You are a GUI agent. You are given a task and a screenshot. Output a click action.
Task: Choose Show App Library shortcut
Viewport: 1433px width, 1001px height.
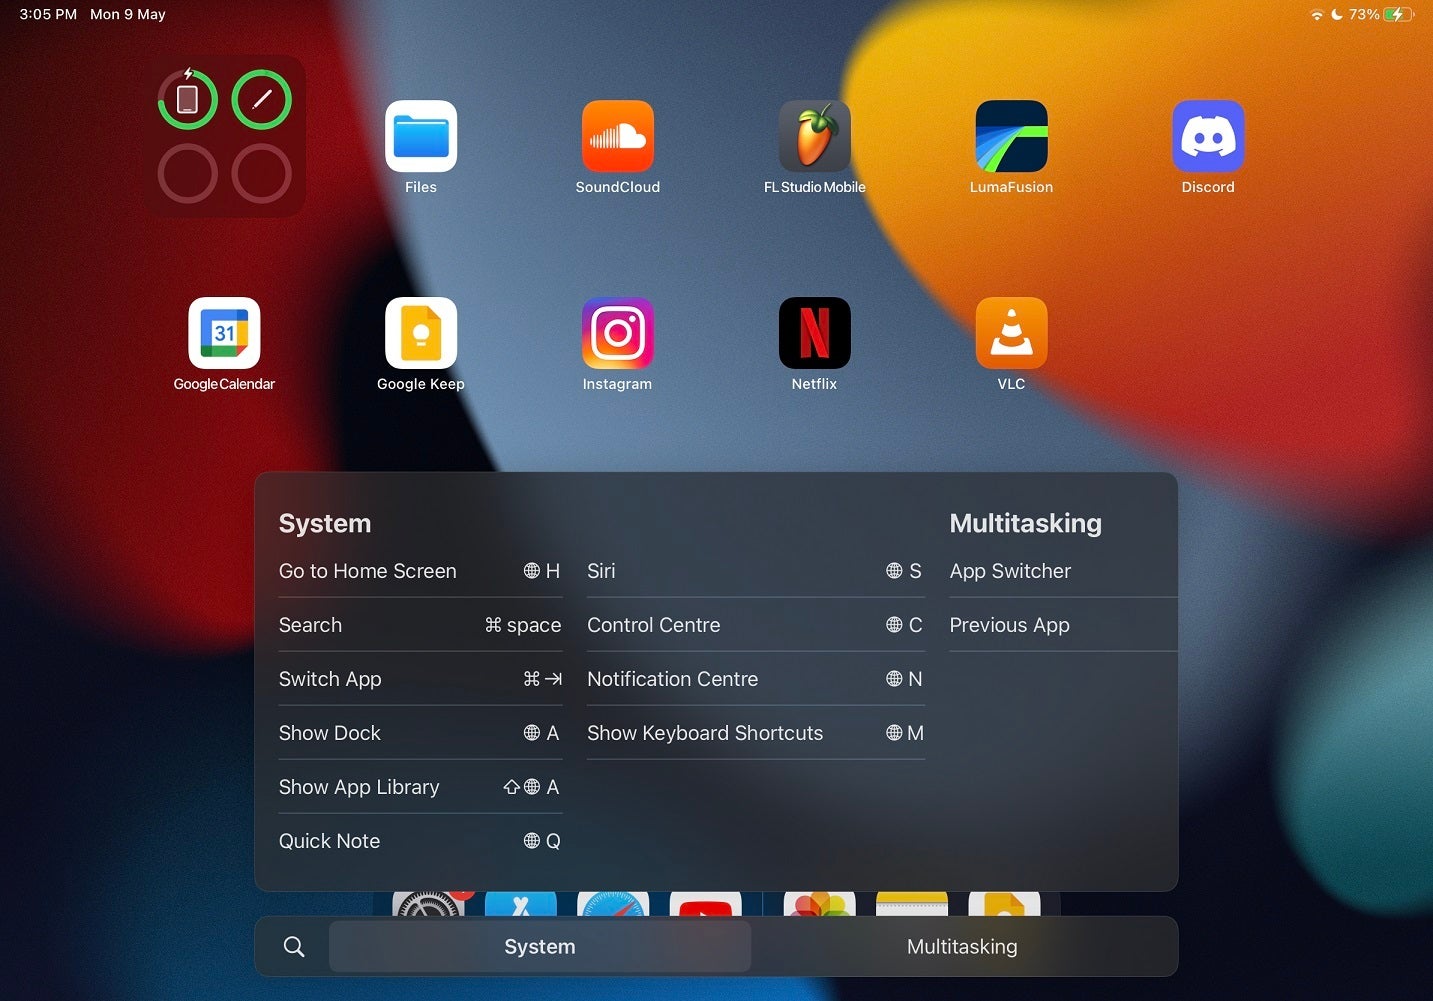(420, 787)
